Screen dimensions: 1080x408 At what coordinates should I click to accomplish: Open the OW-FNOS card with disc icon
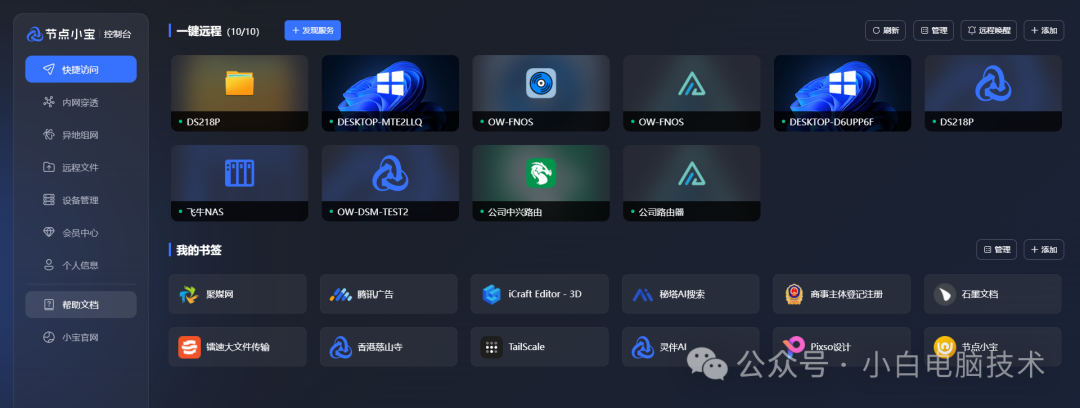pyautogui.click(x=541, y=93)
